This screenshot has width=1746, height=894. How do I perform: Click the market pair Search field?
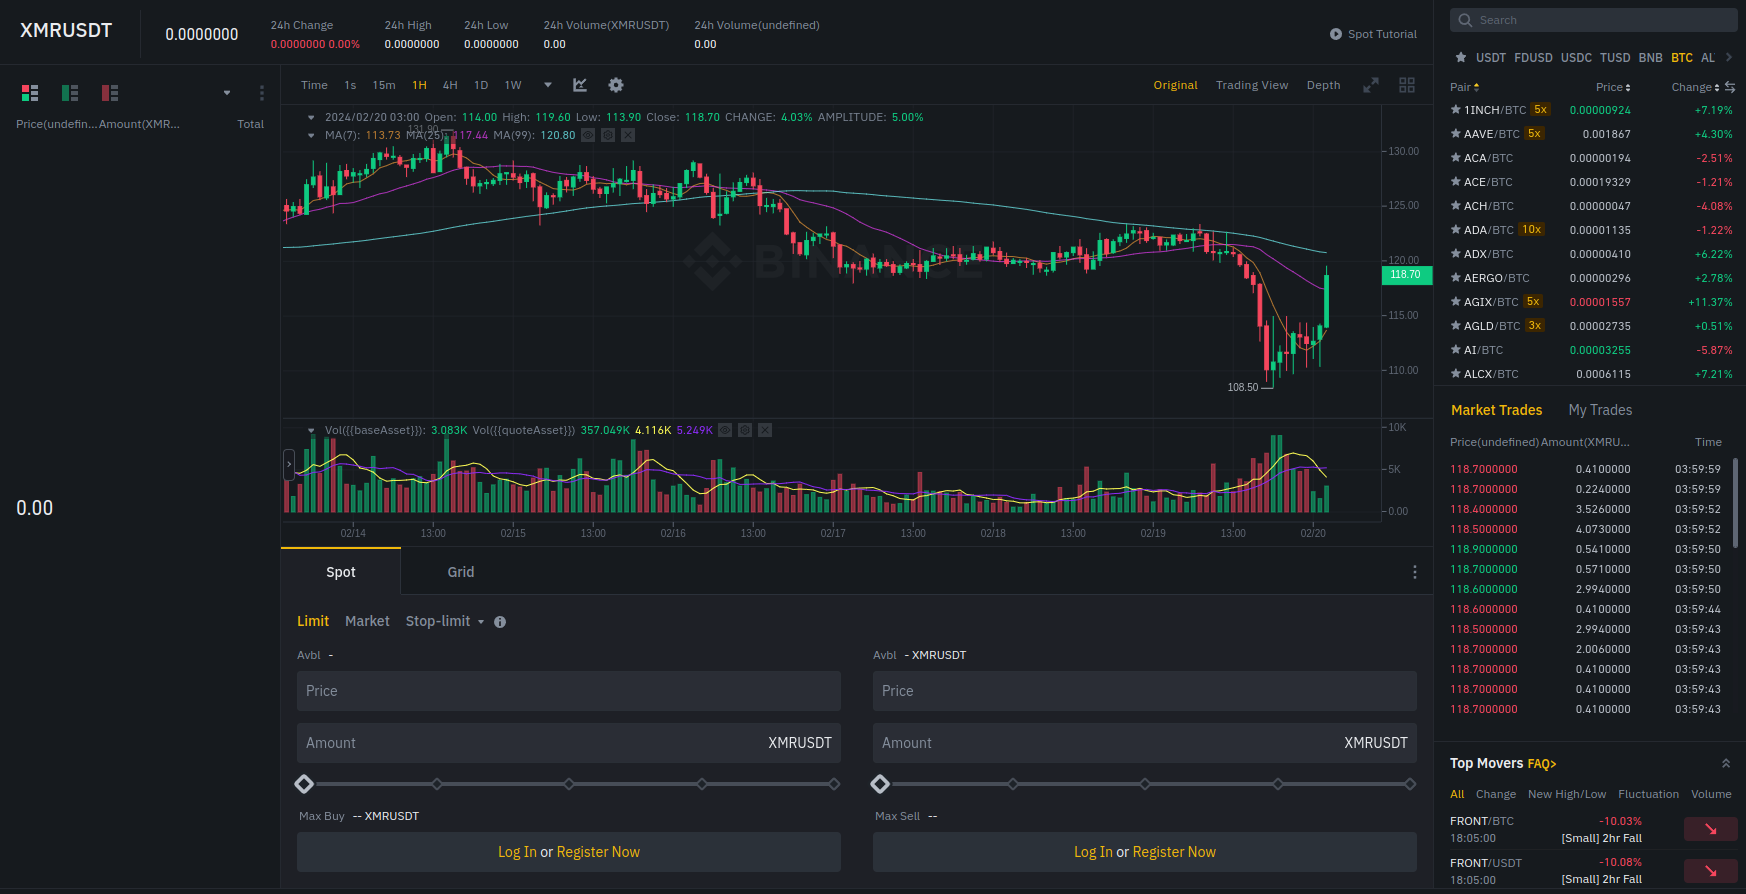click(x=1594, y=20)
